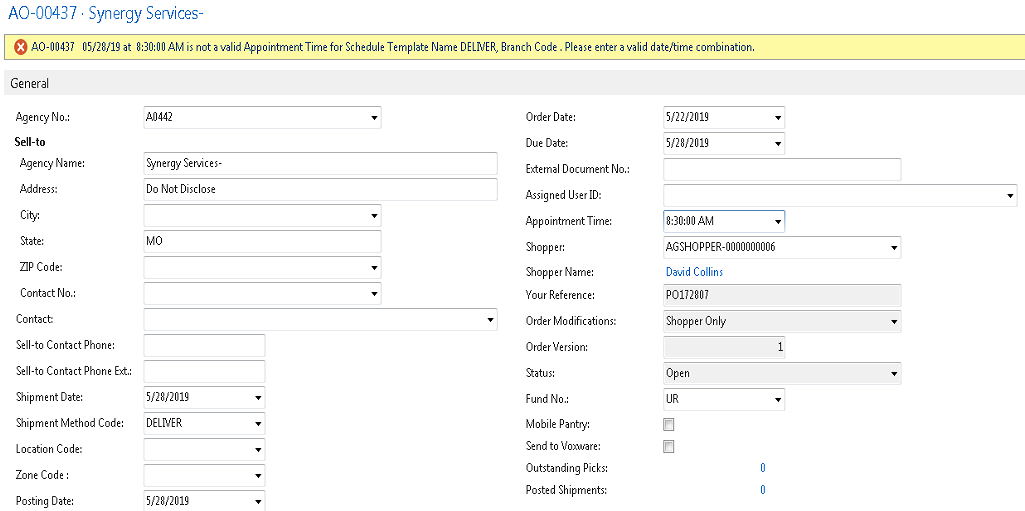Collapse the General section header
The height and width of the screenshot is (511, 1025).
click(x=30, y=84)
